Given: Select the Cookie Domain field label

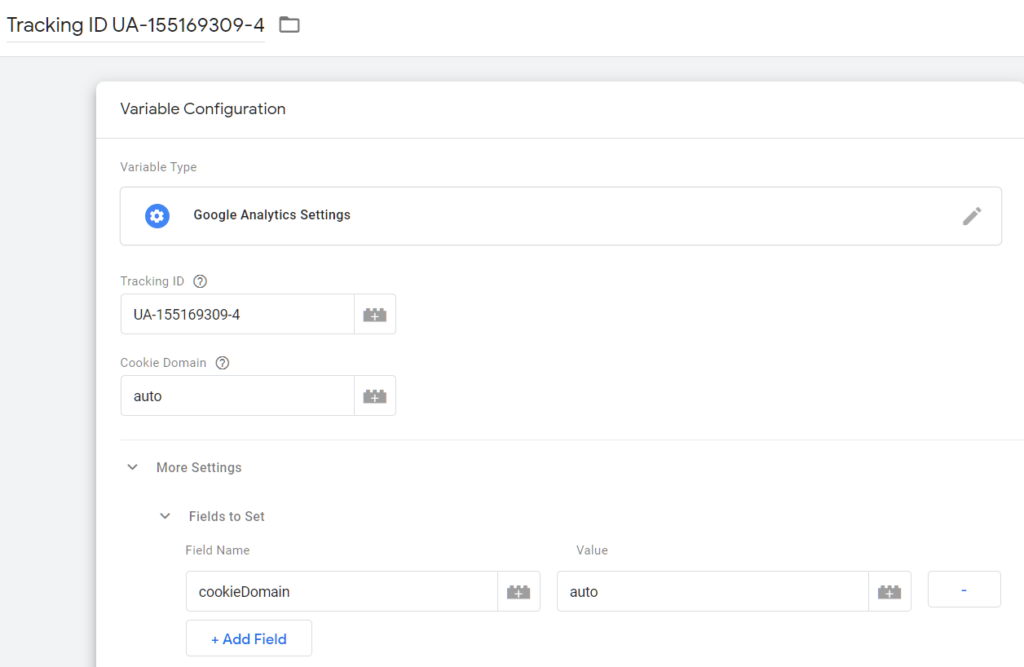Looking at the screenshot, I should point(163,363).
